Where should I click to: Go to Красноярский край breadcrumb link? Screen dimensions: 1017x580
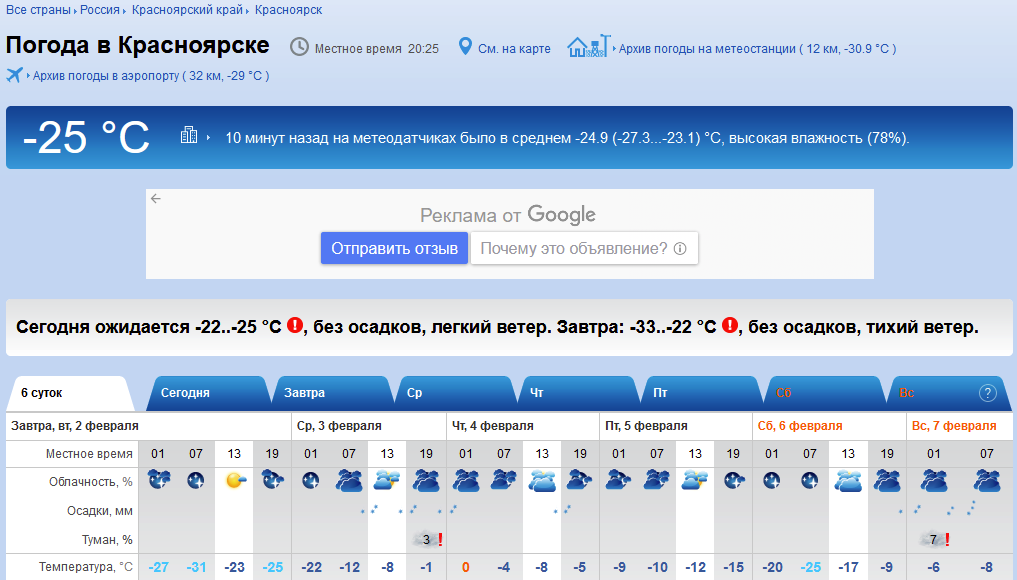(x=189, y=9)
